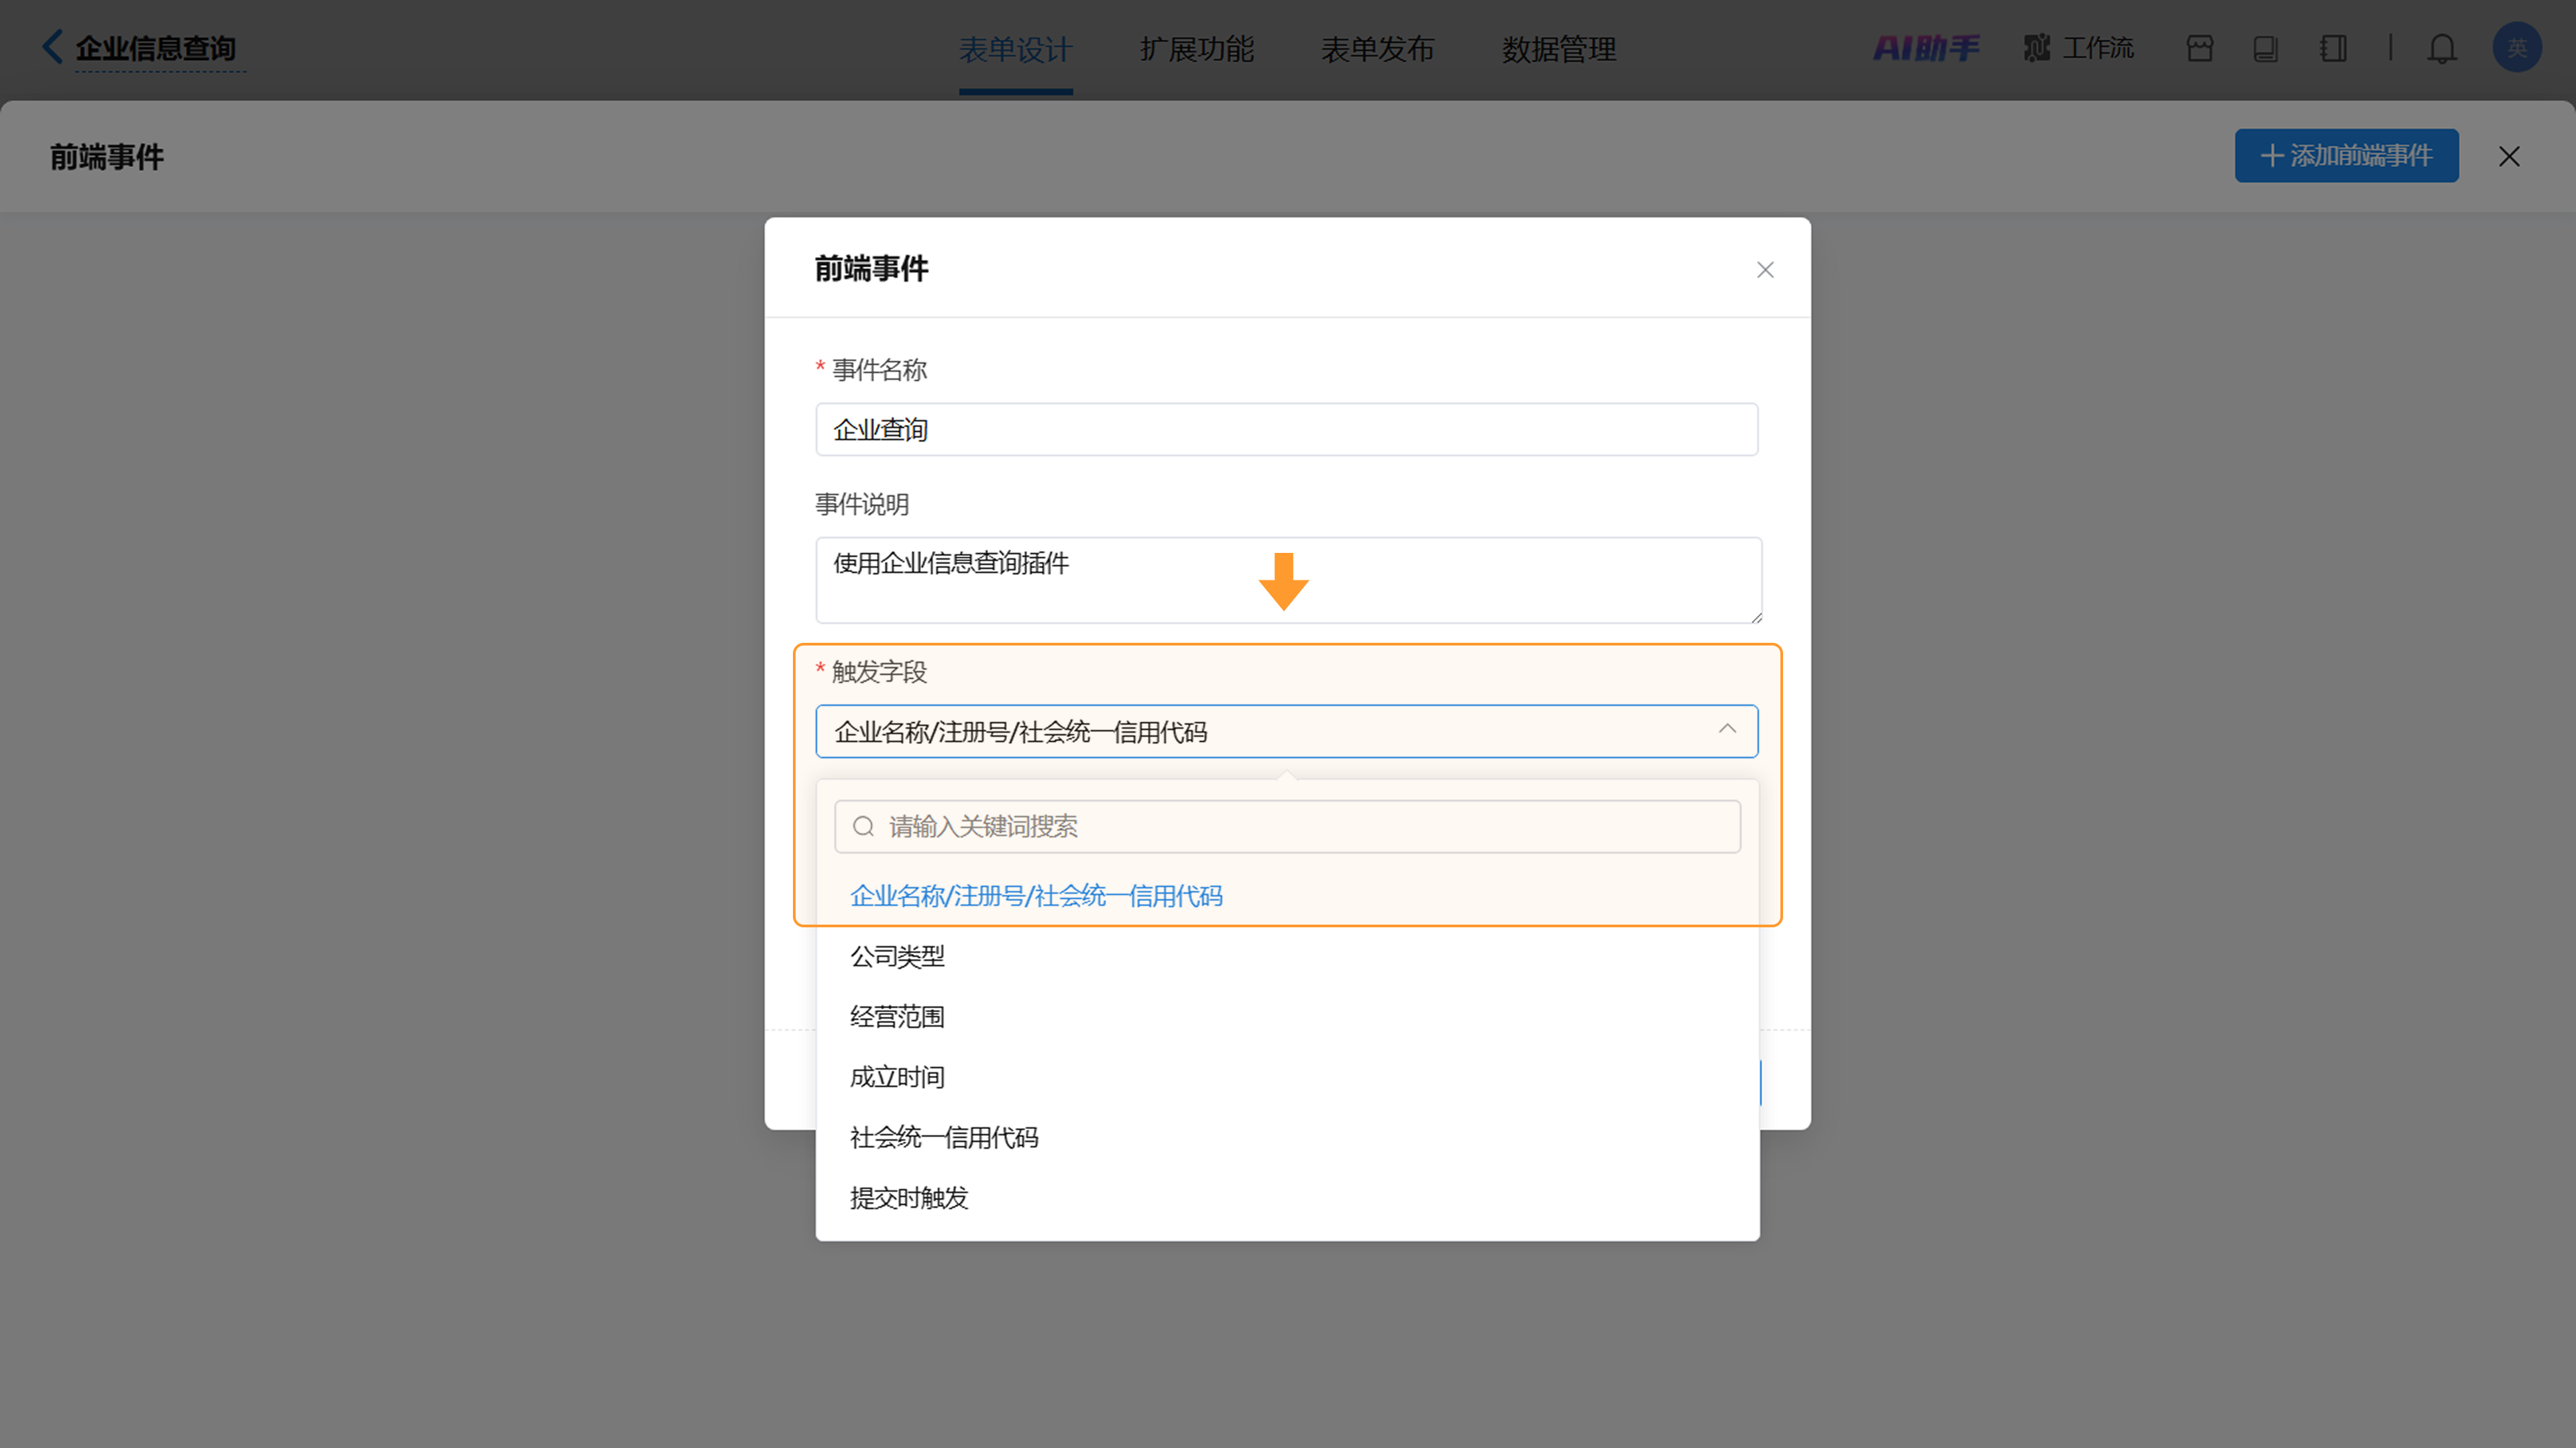Viewport: 2576px width, 1448px height.
Task: Close the 前端事件 side panel
Action: tap(2509, 156)
